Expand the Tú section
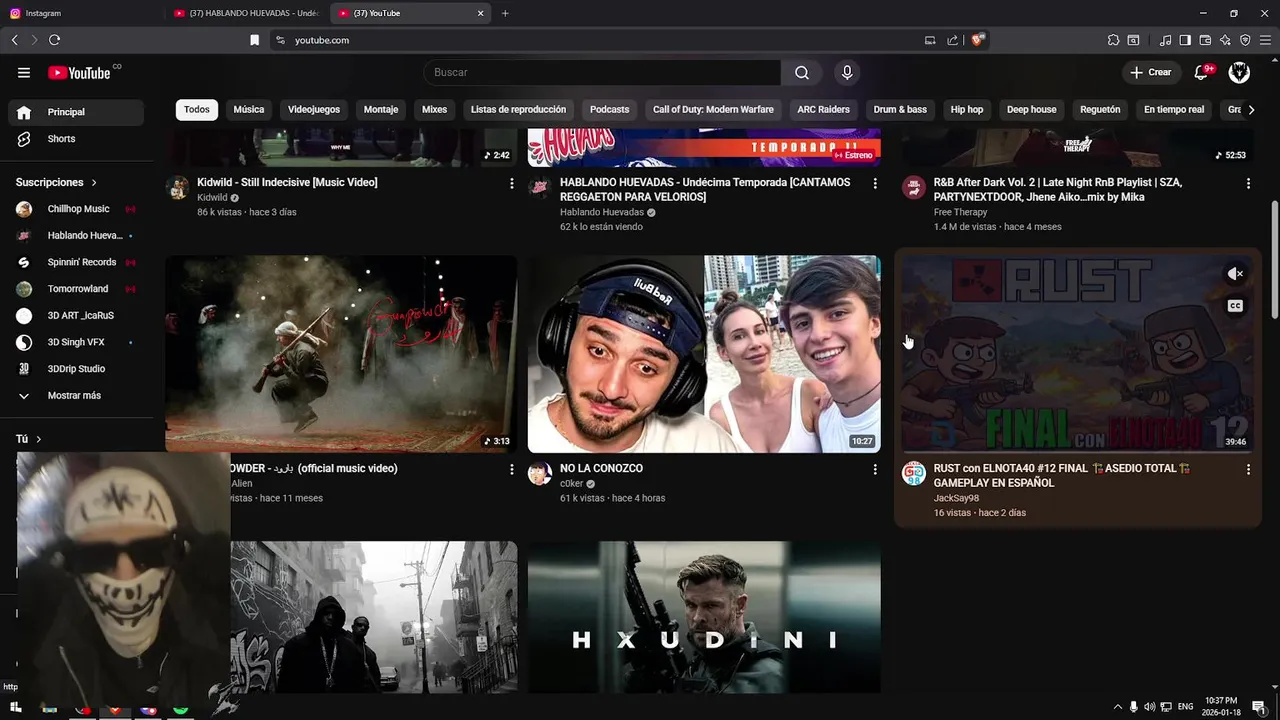The image size is (1280, 720). pos(29,439)
